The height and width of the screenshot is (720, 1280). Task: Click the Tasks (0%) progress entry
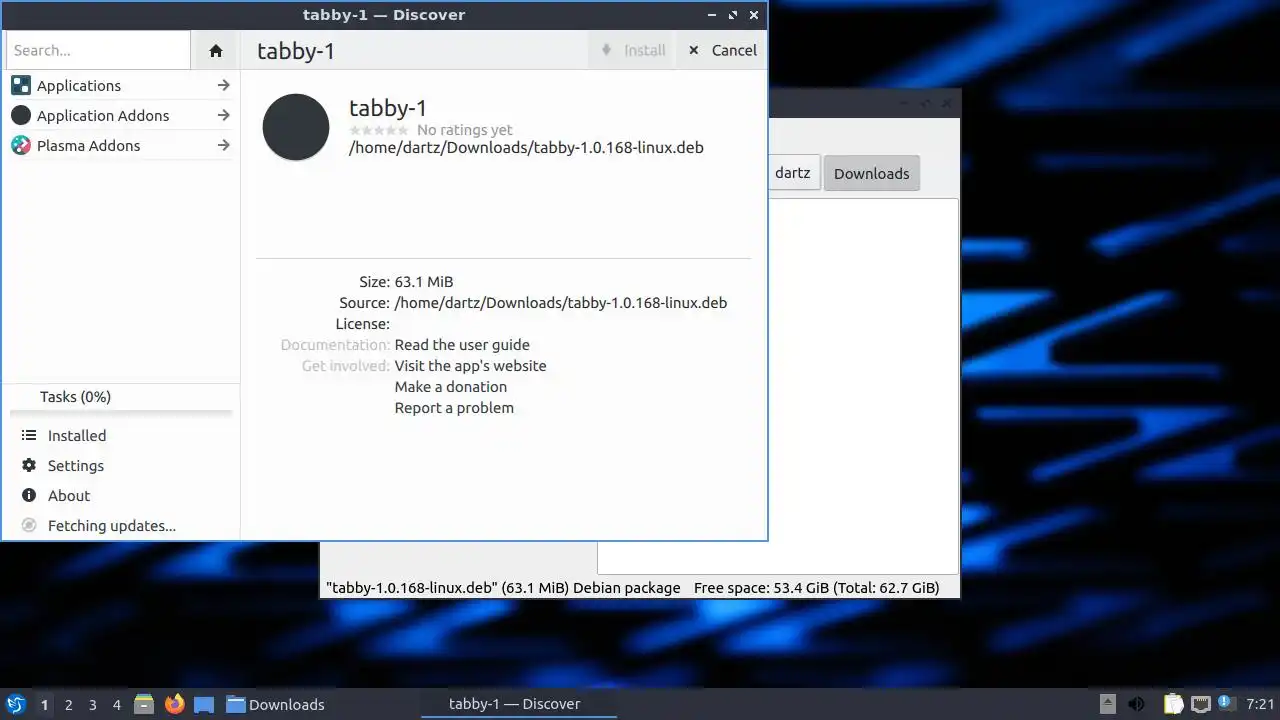pos(121,397)
